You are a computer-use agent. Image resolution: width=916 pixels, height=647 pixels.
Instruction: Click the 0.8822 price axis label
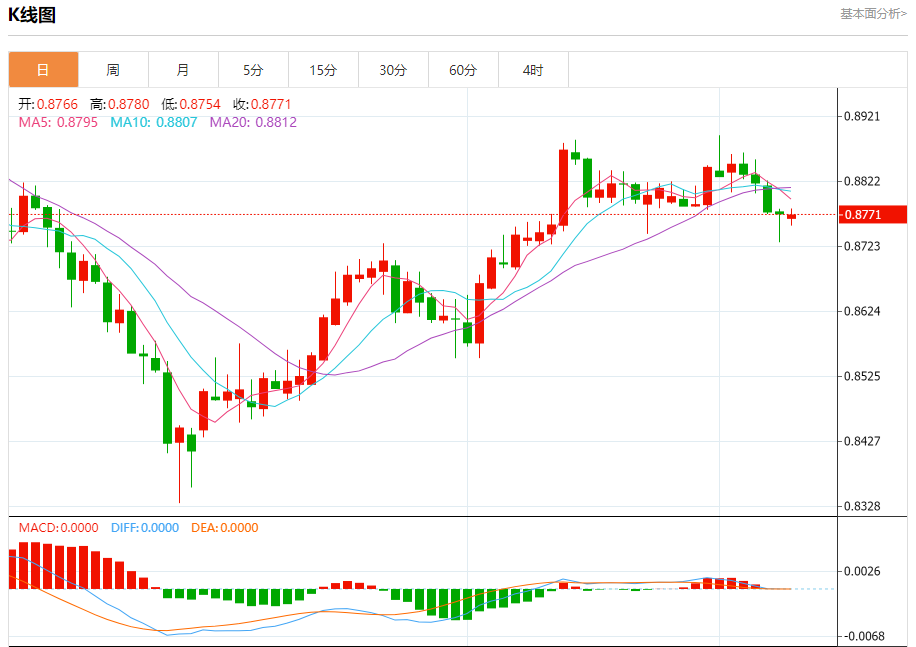coord(862,181)
